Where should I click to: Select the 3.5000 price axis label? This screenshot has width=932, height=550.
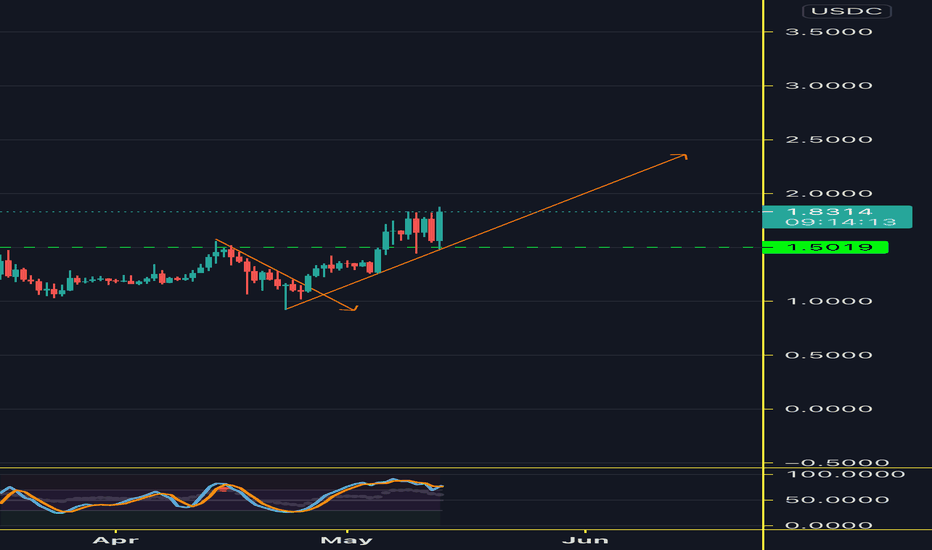829,32
